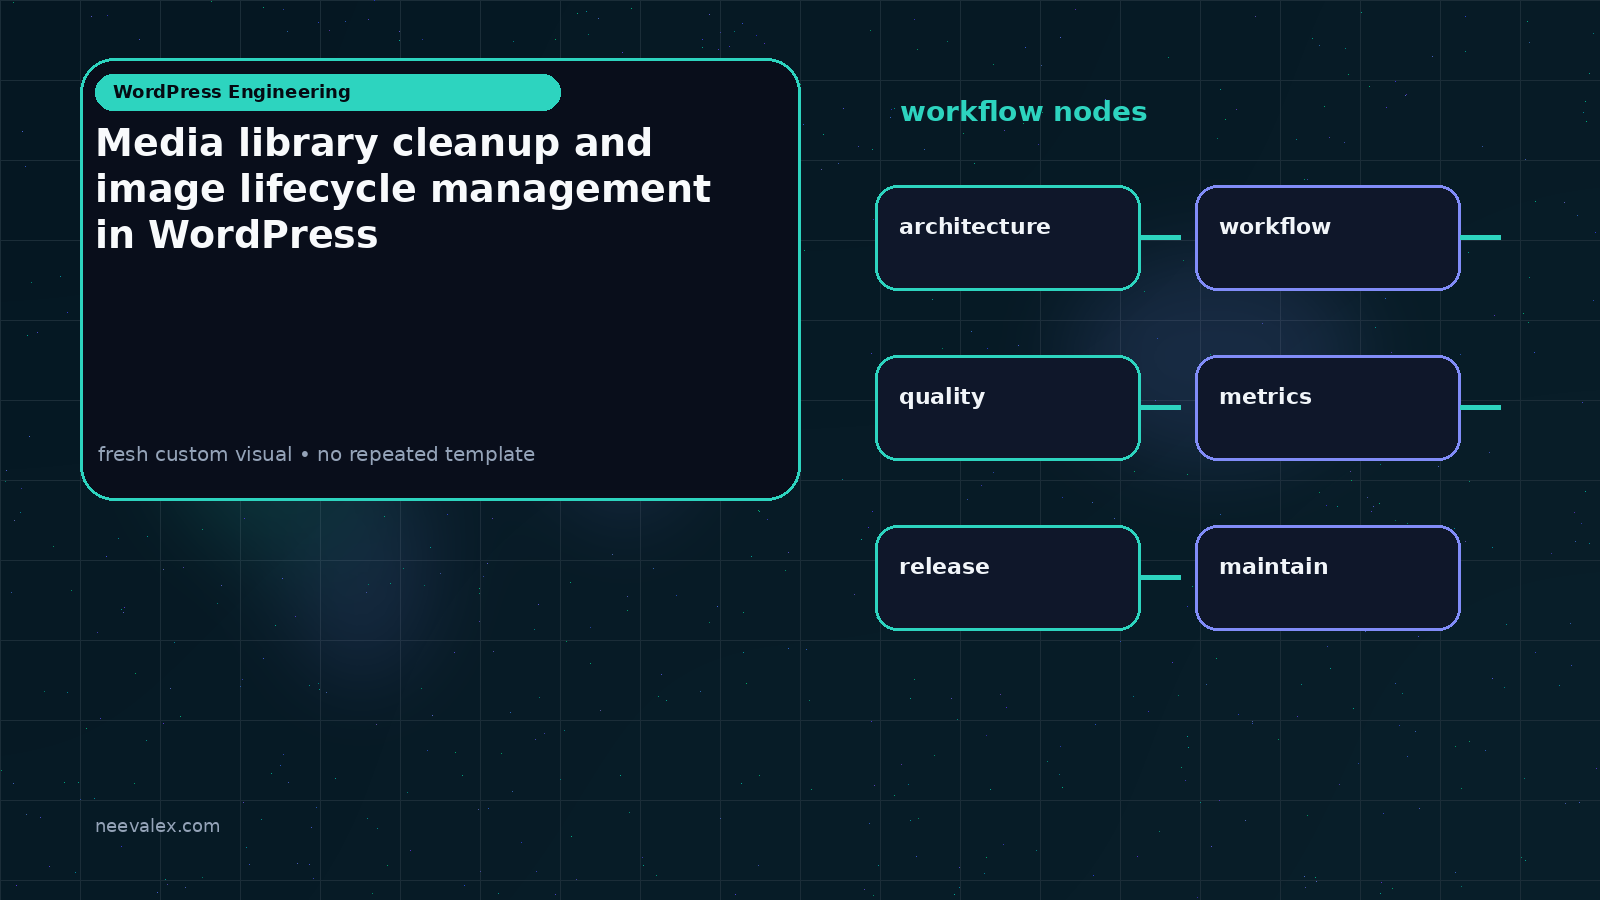The image size is (1600, 900).
Task: Click the 'workflow nodes' heading
Action: pyautogui.click(x=1023, y=112)
